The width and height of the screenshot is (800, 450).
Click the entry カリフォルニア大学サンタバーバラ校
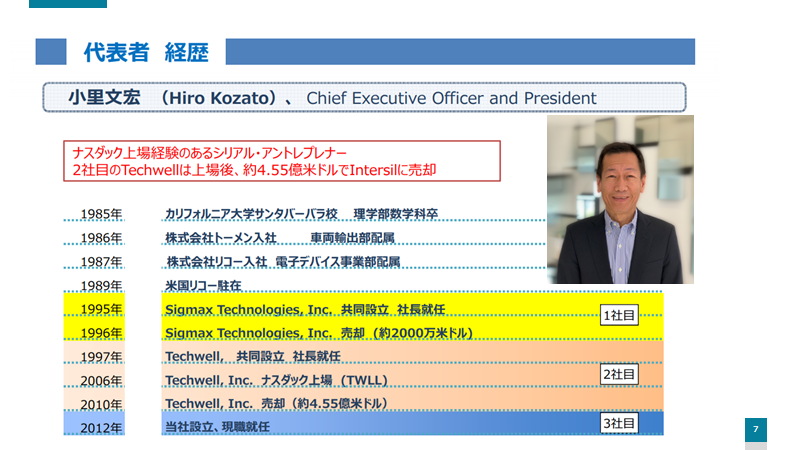(x=251, y=214)
